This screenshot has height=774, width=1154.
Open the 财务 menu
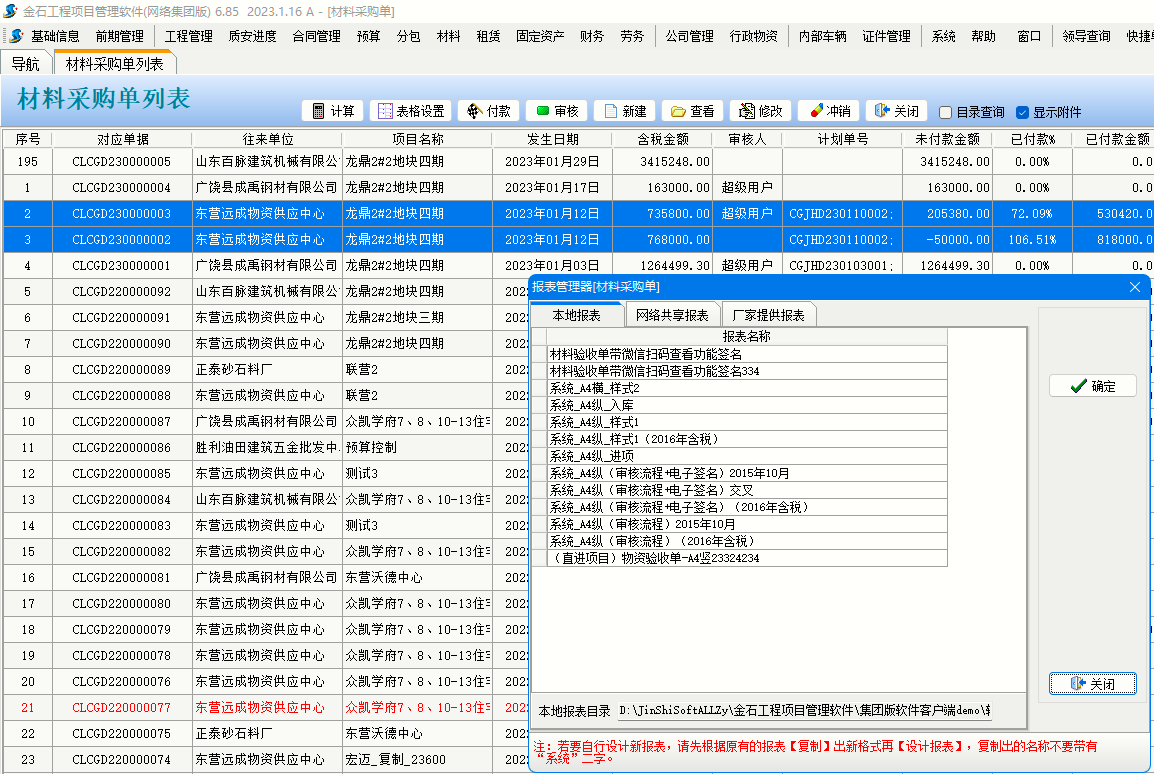(x=592, y=36)
